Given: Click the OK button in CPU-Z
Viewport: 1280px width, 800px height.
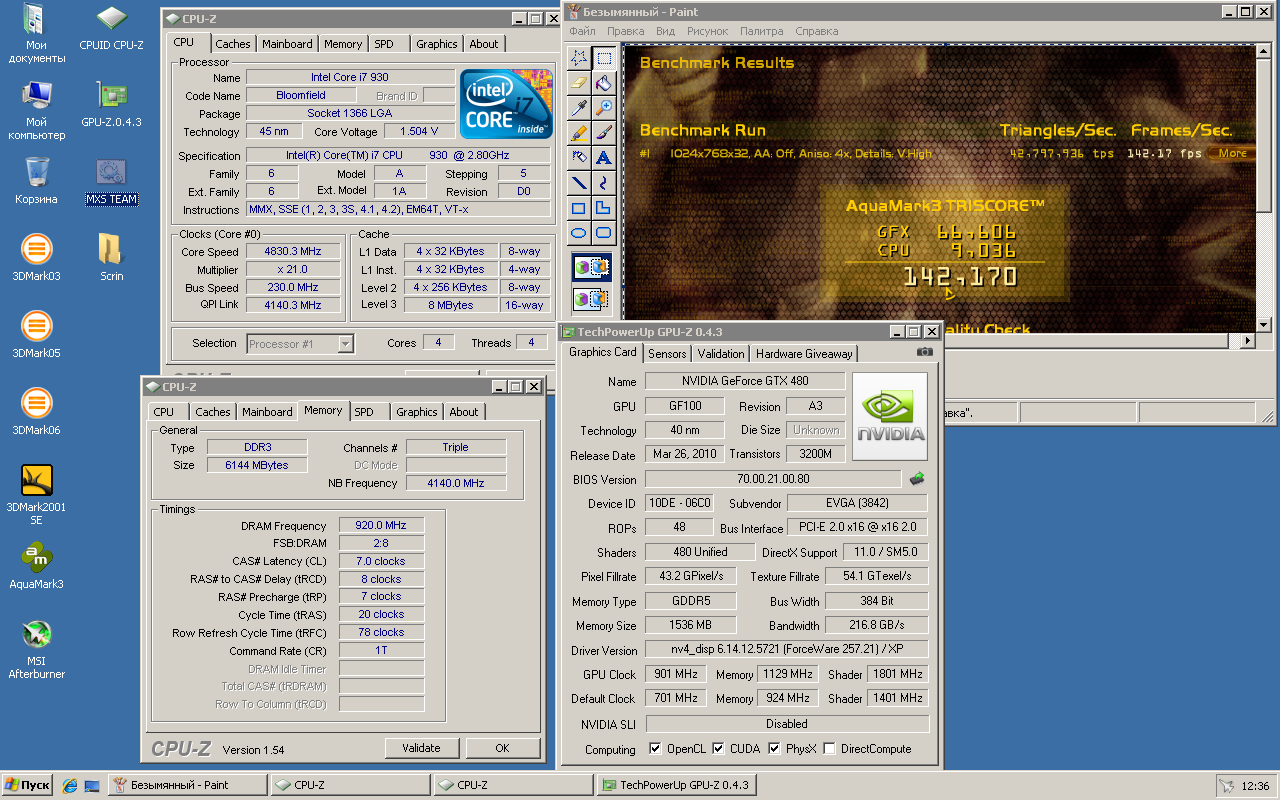Looking at the screenshot, I should coord(502,748).
